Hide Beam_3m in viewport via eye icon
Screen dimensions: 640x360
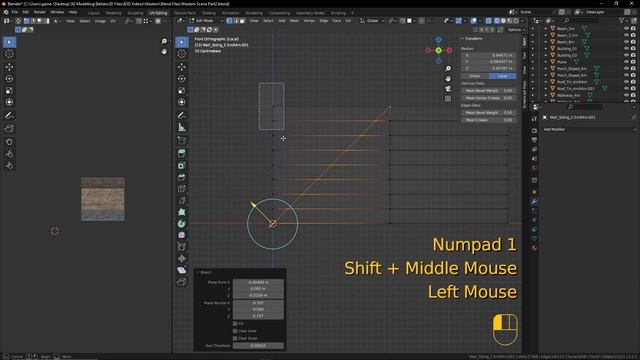(626, 29)
